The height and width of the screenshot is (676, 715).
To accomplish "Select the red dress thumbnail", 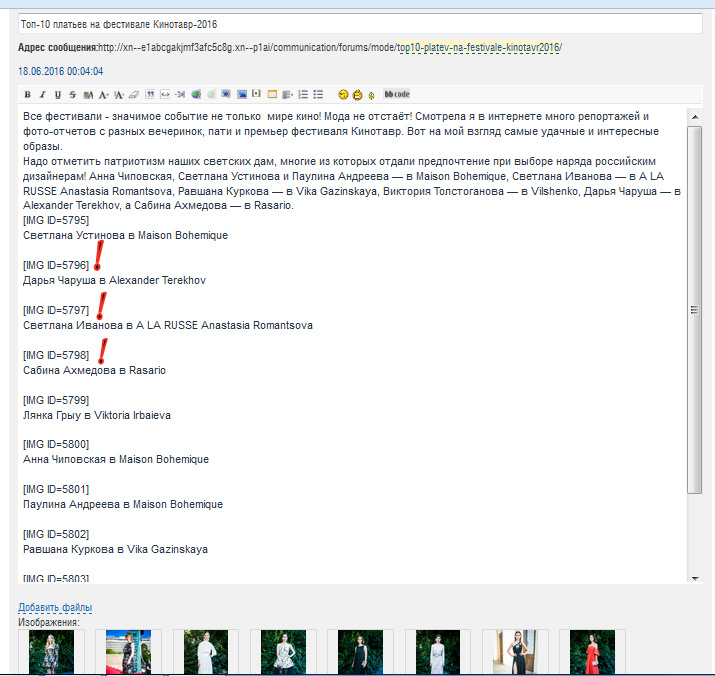I will tap(592, 652).
